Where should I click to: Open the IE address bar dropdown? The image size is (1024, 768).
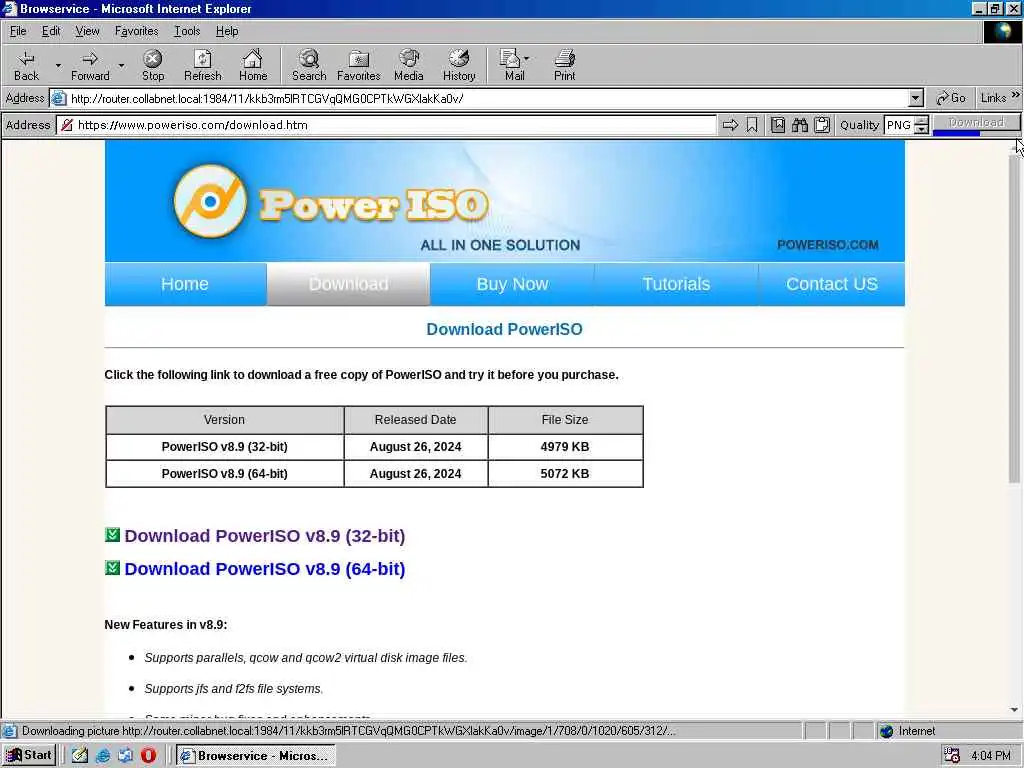(916, 98)
